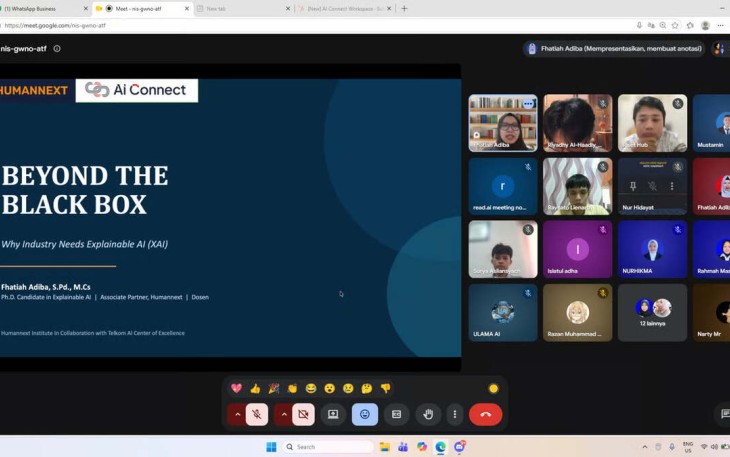The height and width of the screenshot is (457, 730).
Task: Send the crying face reaction
Action: [x=348, y=388]
